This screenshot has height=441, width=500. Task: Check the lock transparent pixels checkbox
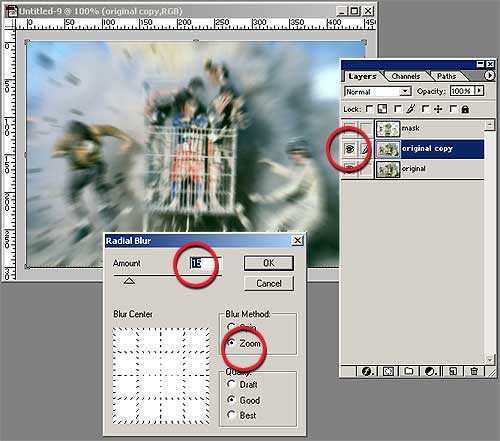369,109
